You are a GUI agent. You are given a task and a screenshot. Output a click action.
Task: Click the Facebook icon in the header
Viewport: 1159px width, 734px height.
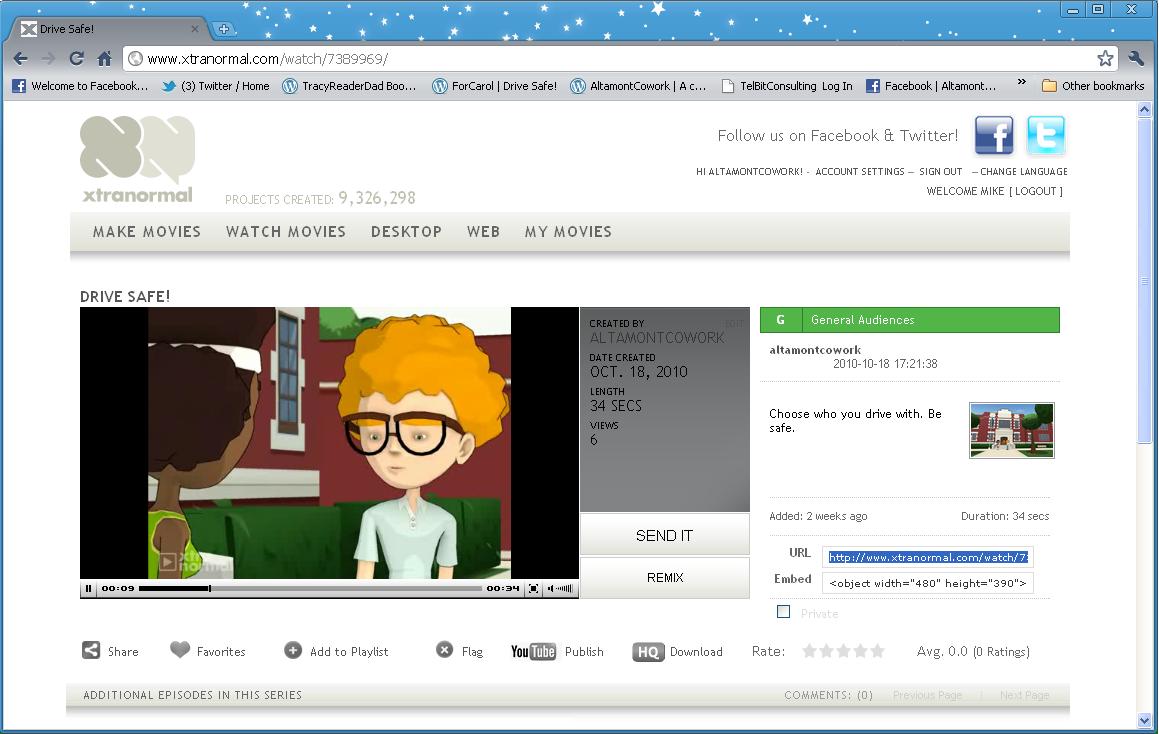[994, 135]
